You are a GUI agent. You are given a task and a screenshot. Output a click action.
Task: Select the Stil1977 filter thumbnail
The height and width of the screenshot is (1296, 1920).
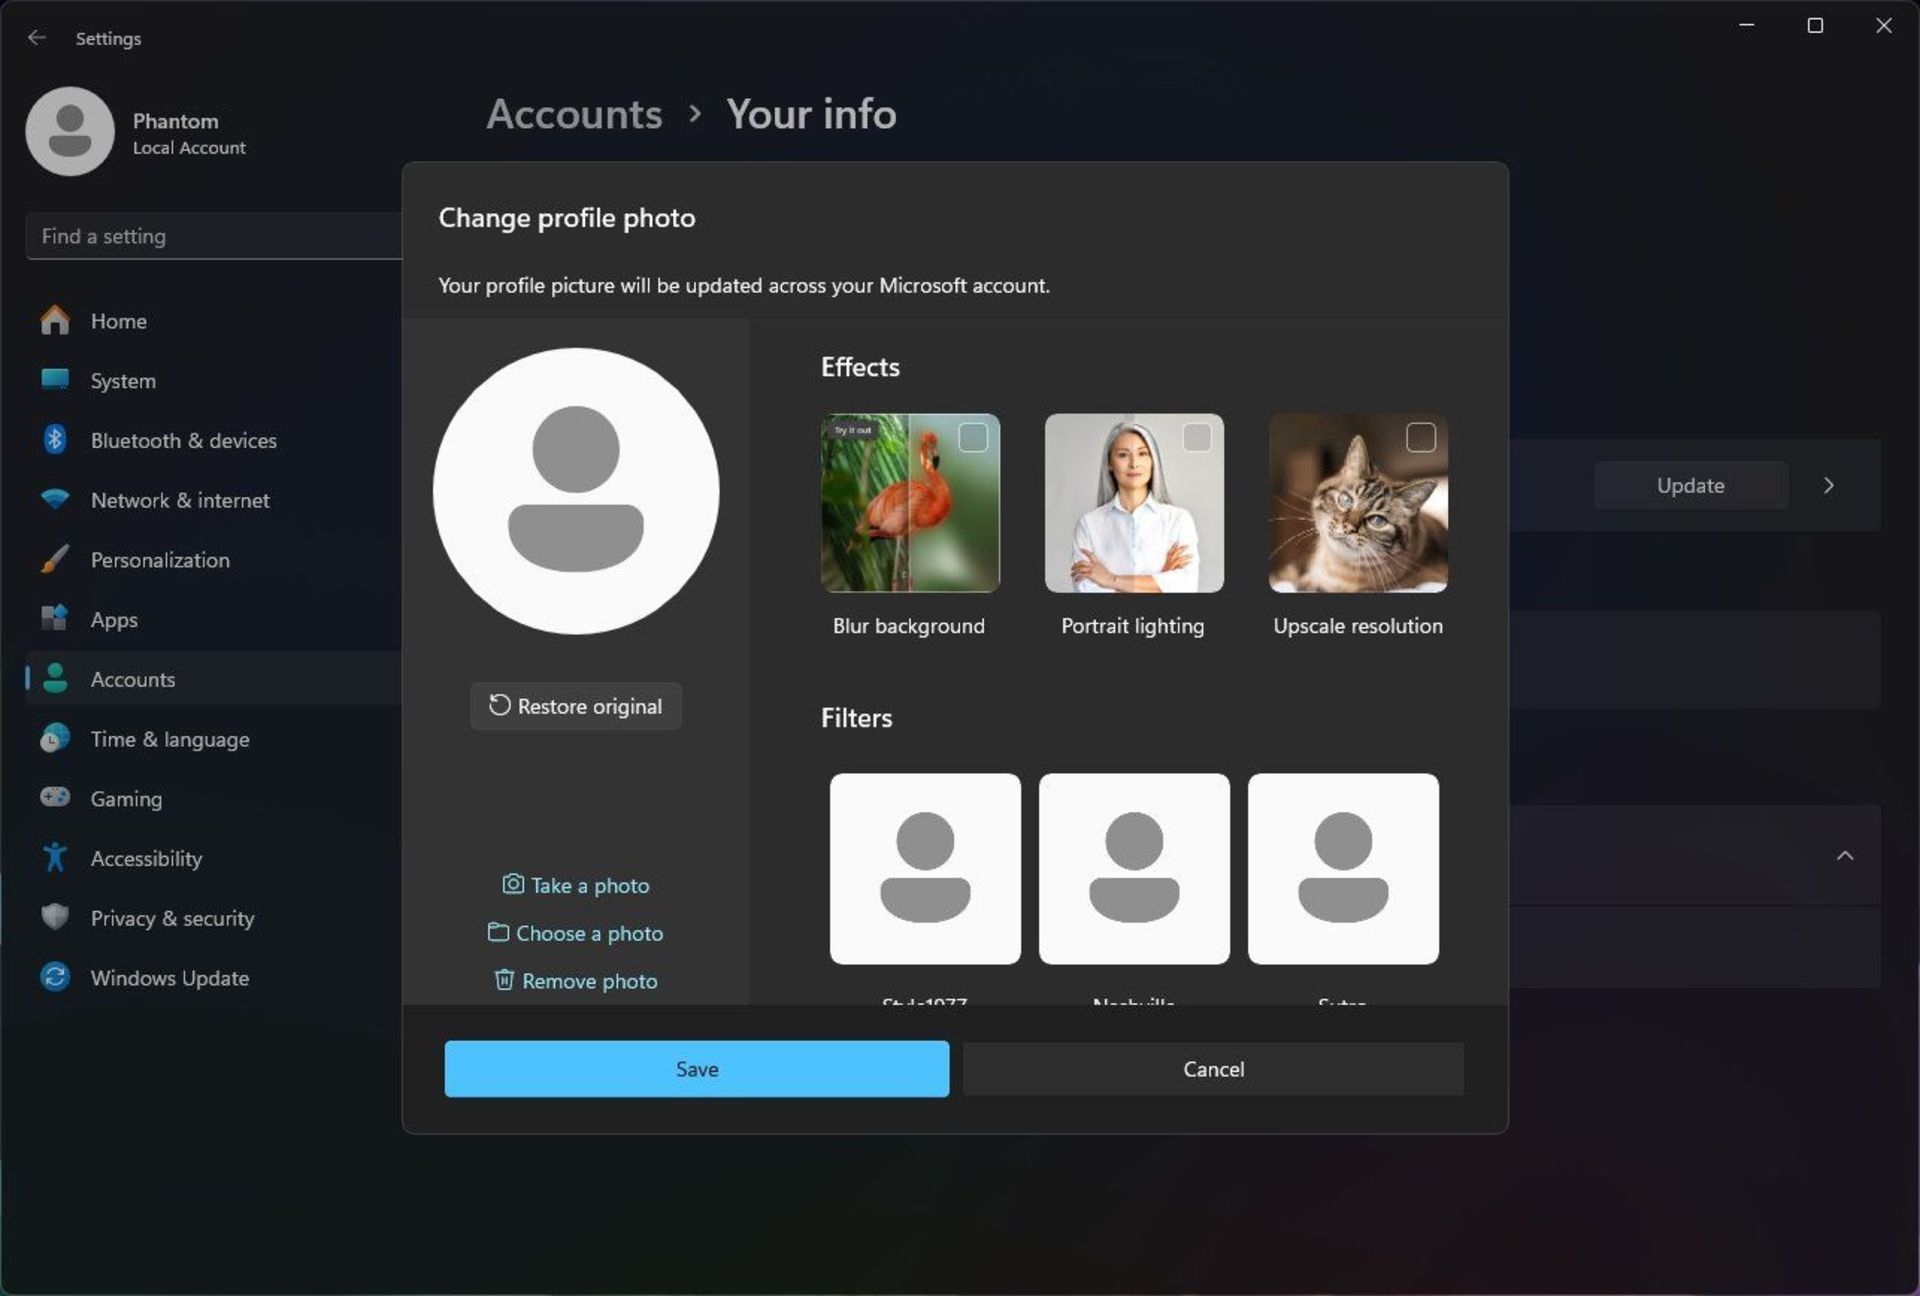point(924,868)
